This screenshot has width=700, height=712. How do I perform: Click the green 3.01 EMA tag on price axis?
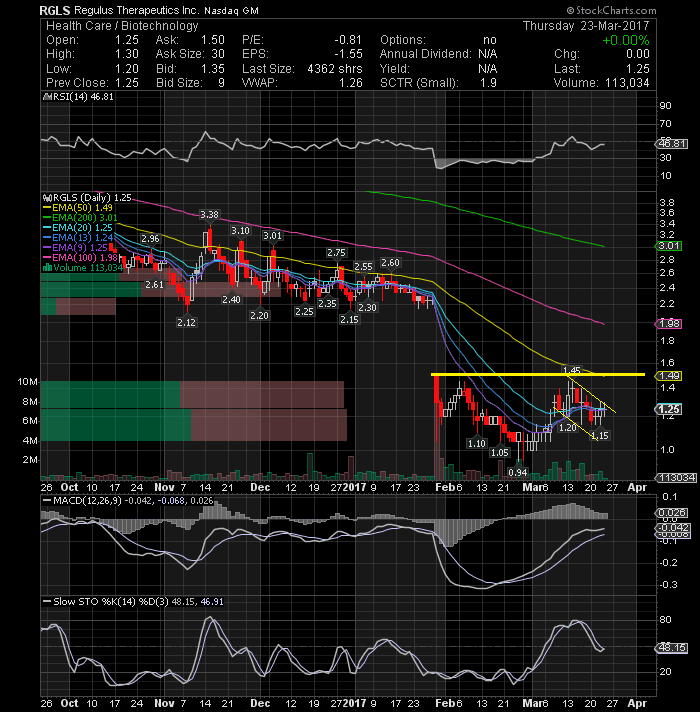(x=669, y=246)
